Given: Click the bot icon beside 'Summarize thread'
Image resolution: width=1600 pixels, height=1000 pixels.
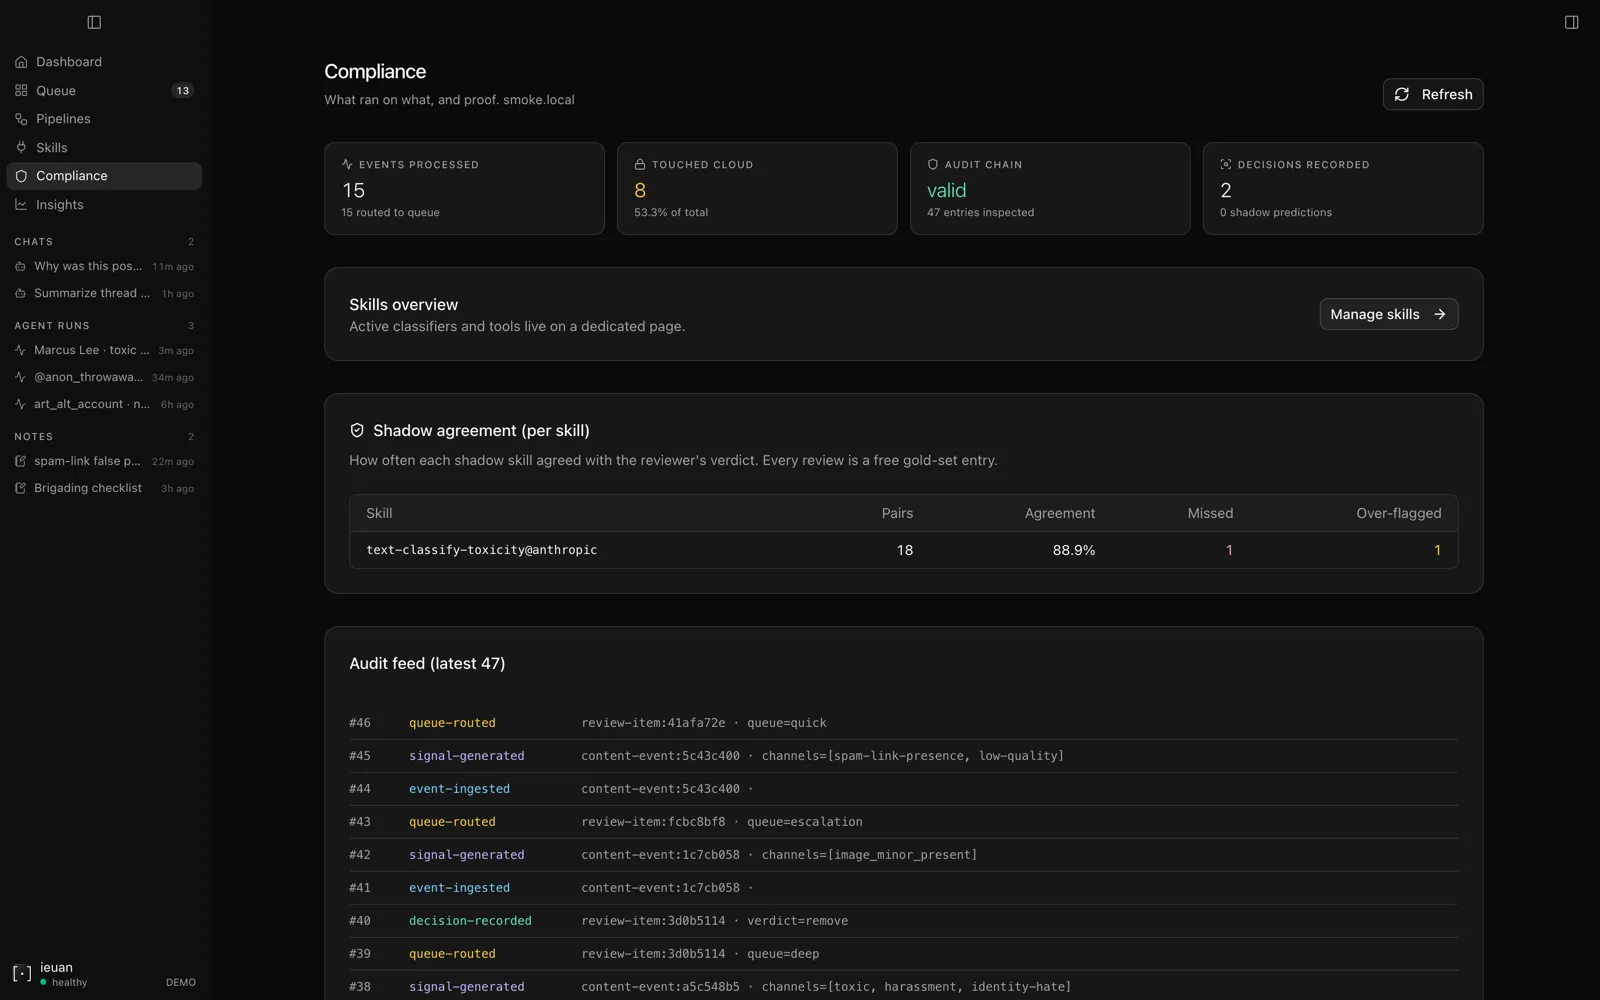Looking at the screenshot, I should 20,294.
